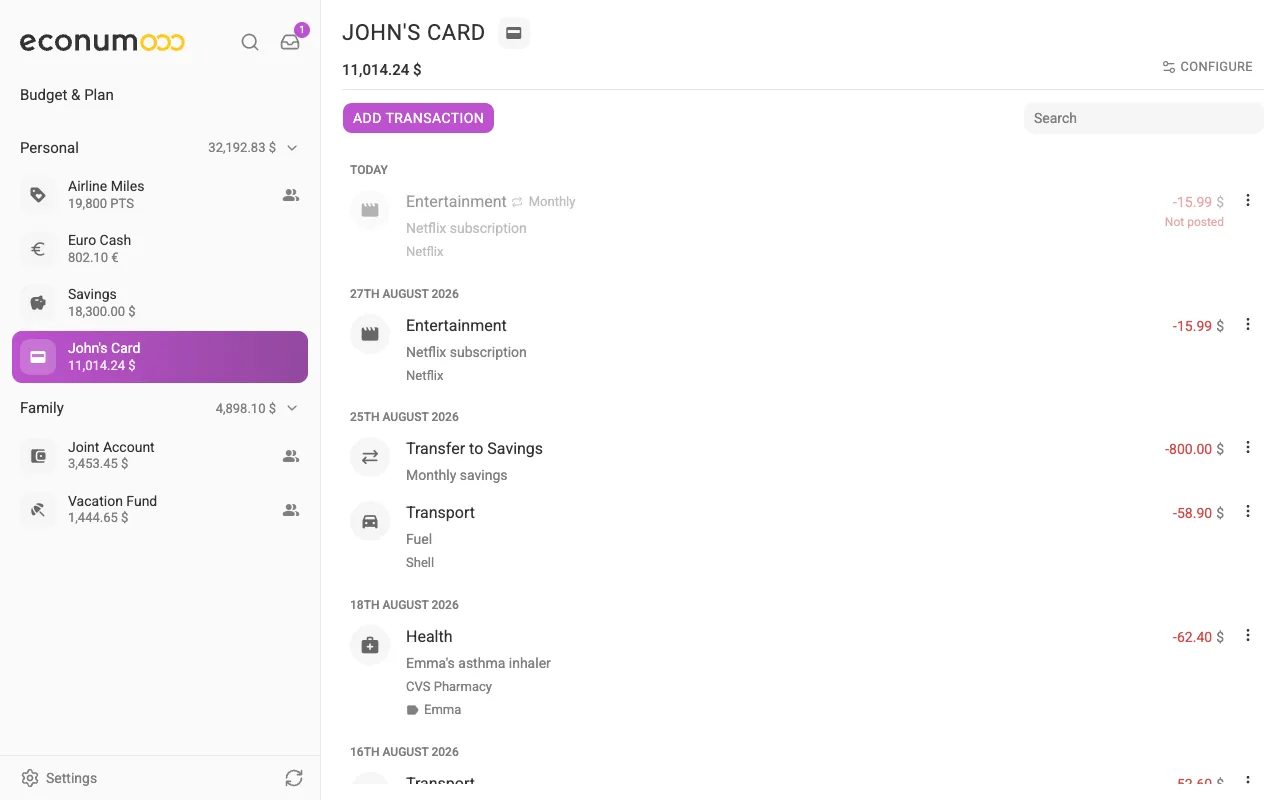Click the 11,014.24 $ header balance
Viewport: 1280px width, 800px height.
(382, 70)
